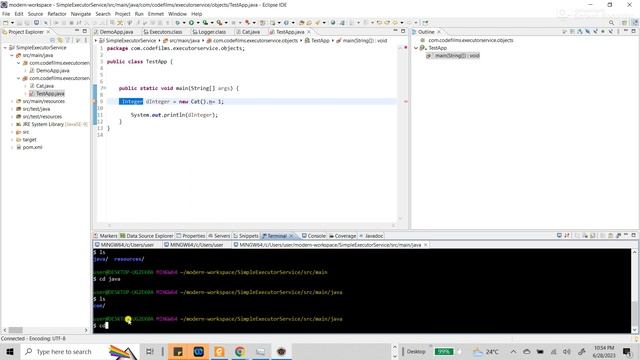
Task: Maximize the Outline panel
Action: pos(633,31)
